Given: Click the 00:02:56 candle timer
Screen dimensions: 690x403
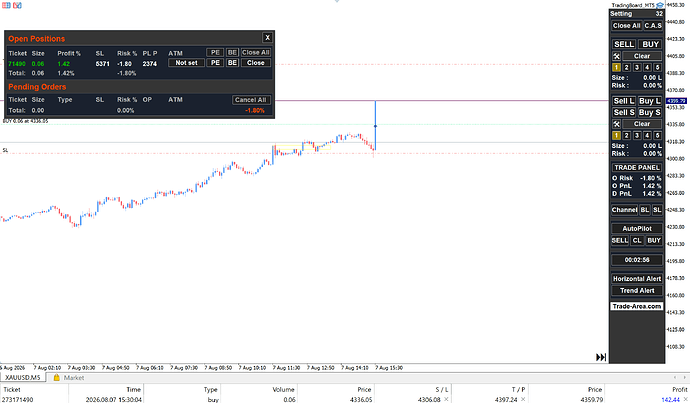Looking at the screenshot, I should [637, 260].
